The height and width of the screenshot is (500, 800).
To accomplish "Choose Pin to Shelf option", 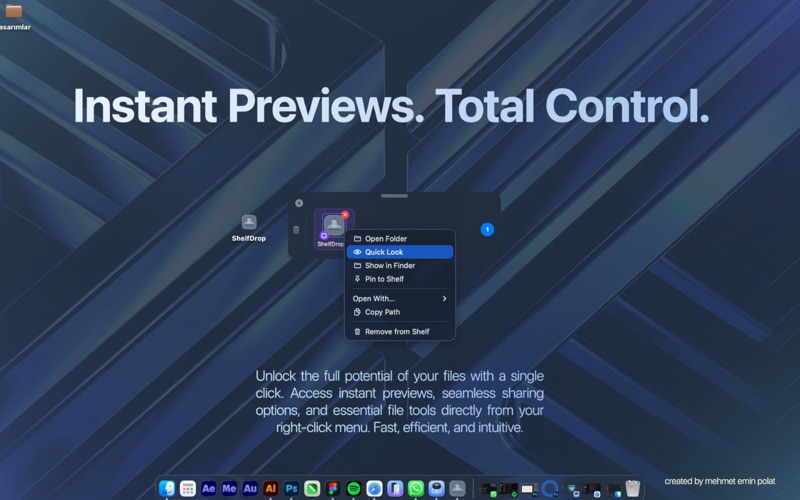I will (x=399, y=279).
